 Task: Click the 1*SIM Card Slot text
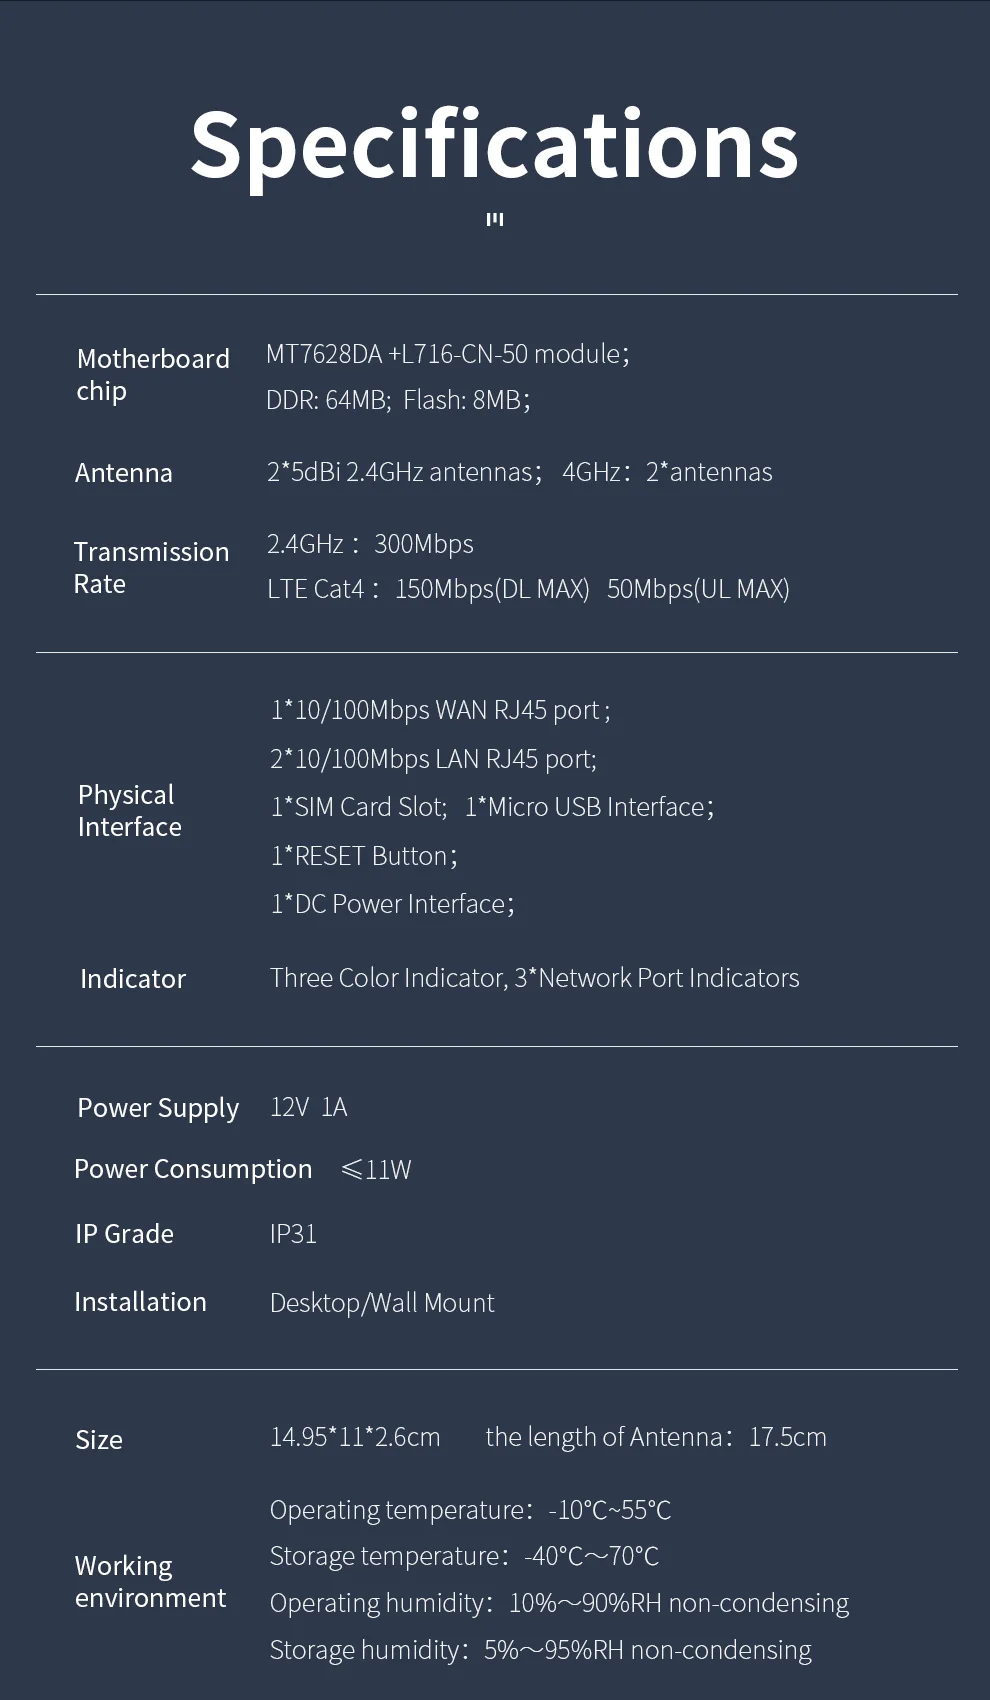point(359,807)
